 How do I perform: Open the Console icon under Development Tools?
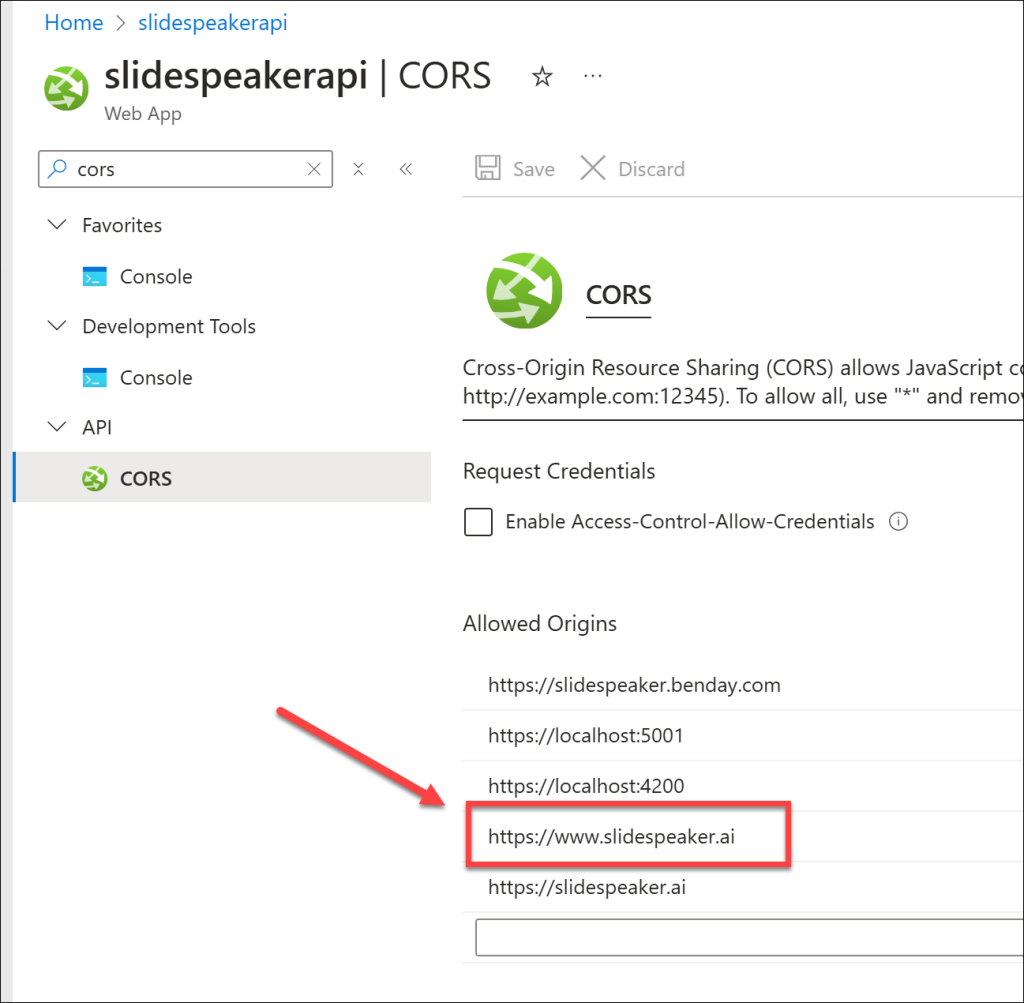(95, 377)
